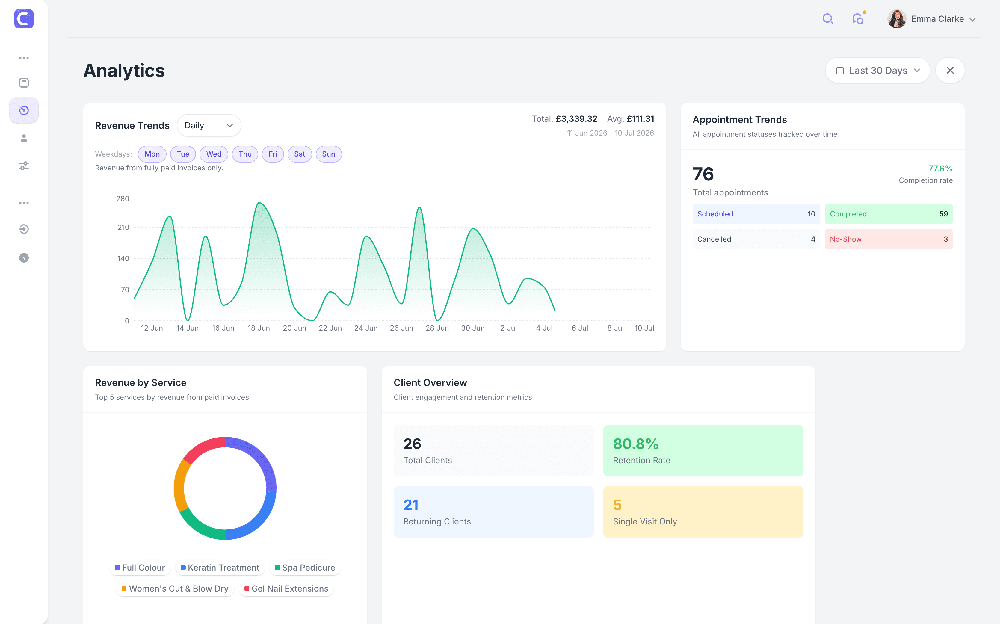Image resolution: width=1000 pixels, height=624 pixels.
Task: Toggle the Thu weekday filter
Action: (245, 154)
